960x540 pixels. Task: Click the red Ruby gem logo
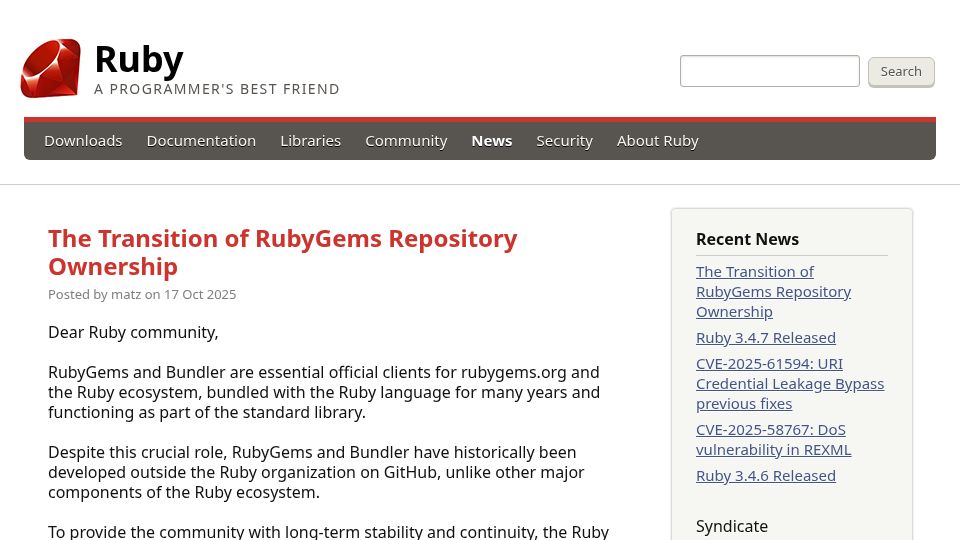point(51,69)
